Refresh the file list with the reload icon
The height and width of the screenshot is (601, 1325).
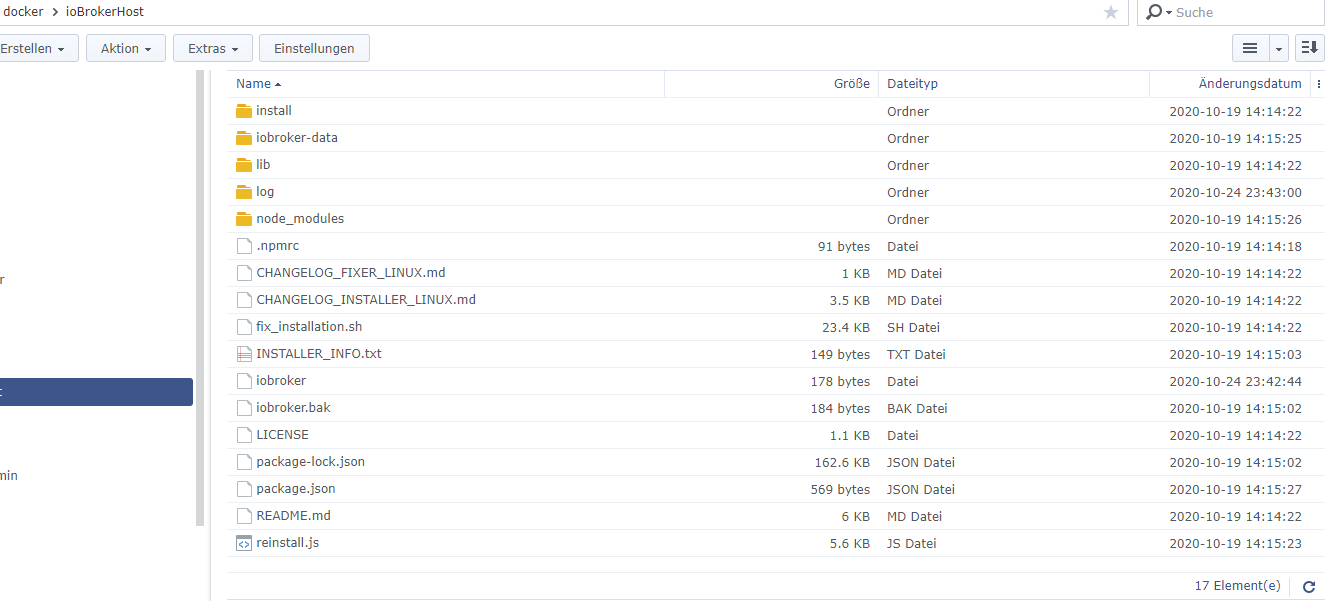coord(1308,587)
